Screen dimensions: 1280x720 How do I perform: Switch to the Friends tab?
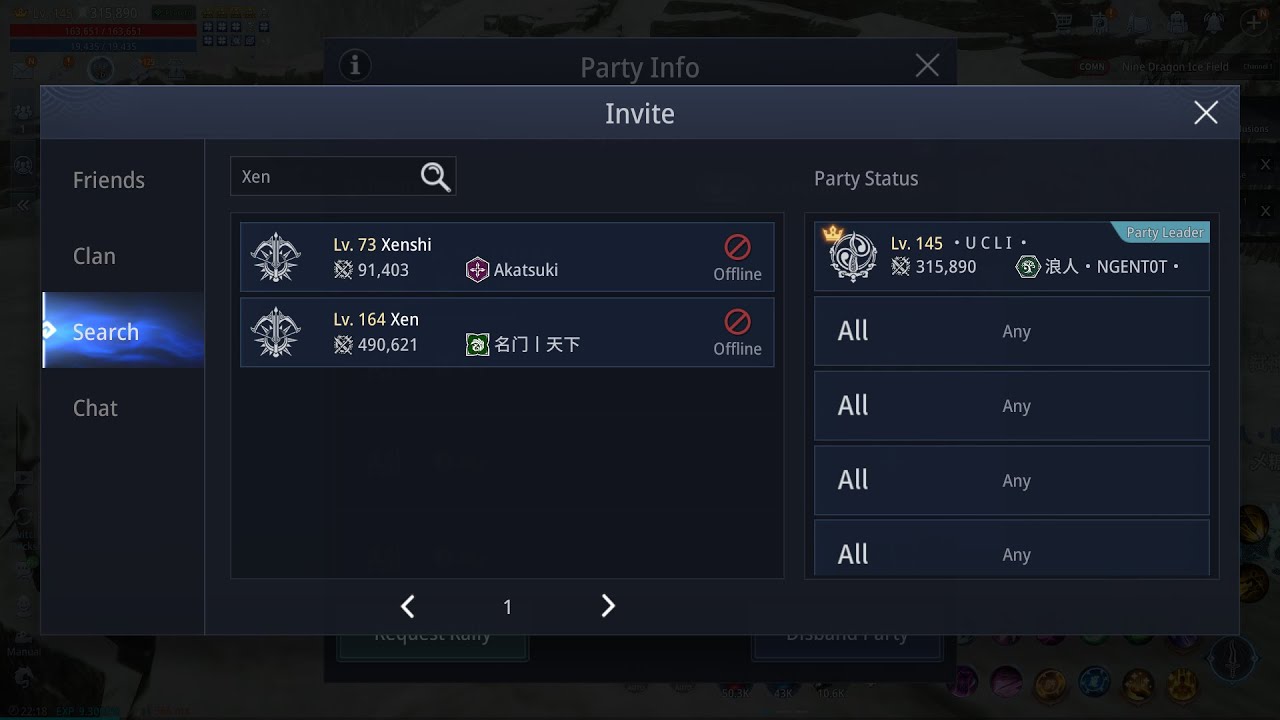click(109, 180)
